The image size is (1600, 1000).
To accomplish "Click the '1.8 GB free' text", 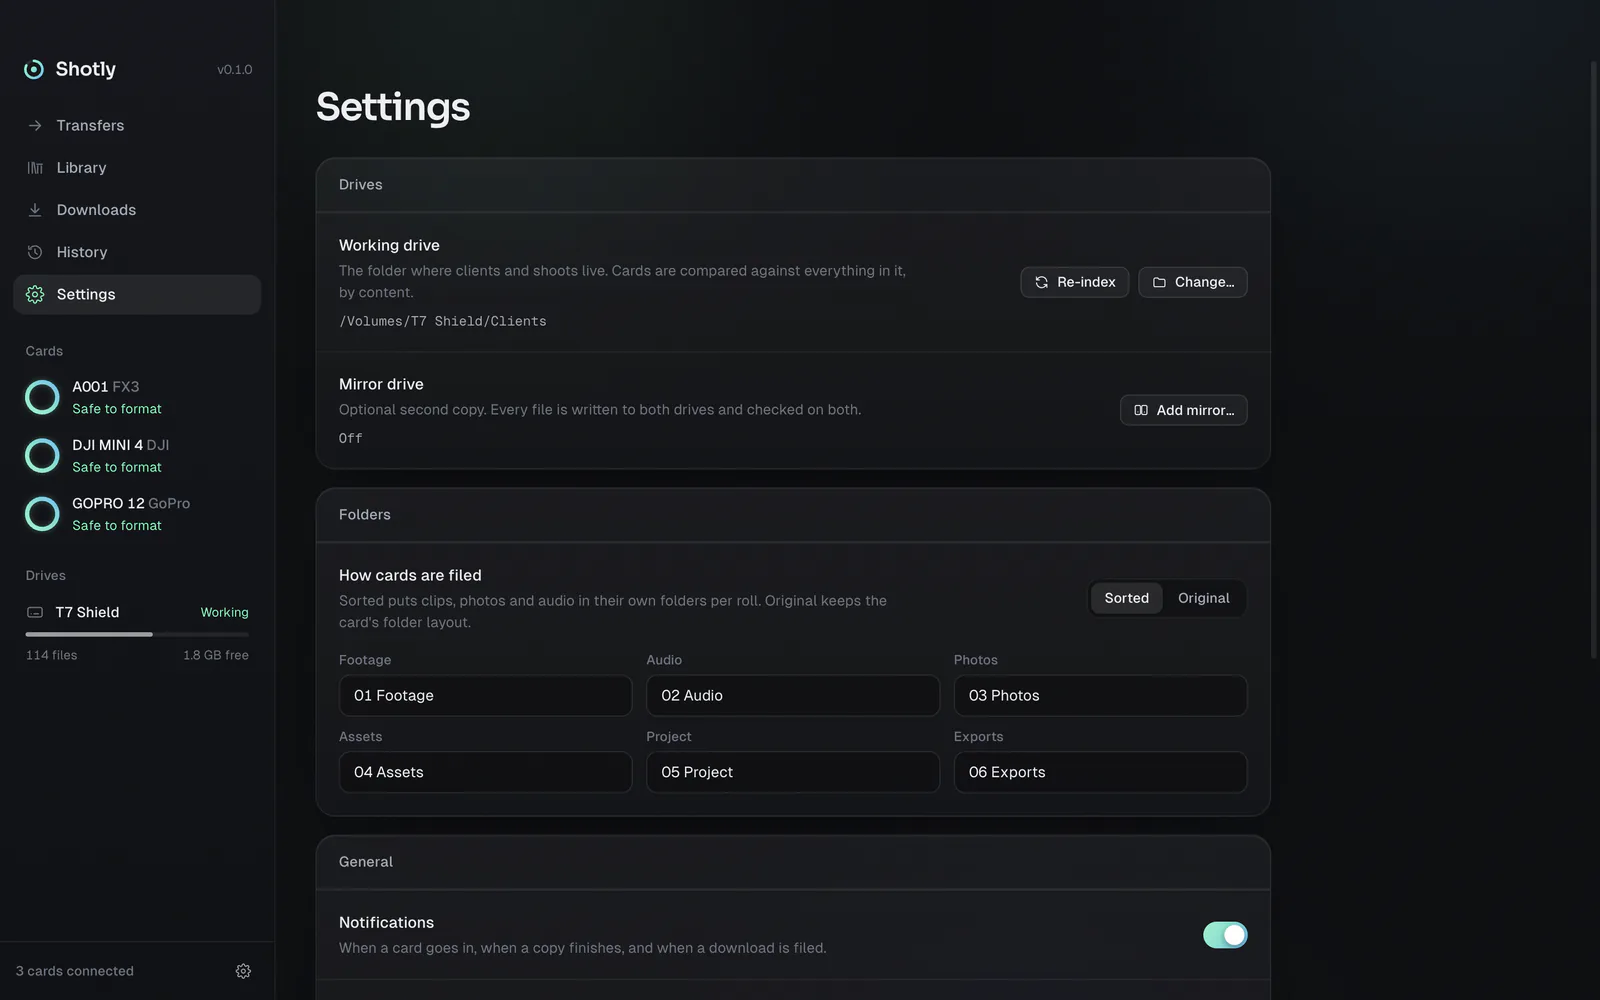I will tap(216, 655).
